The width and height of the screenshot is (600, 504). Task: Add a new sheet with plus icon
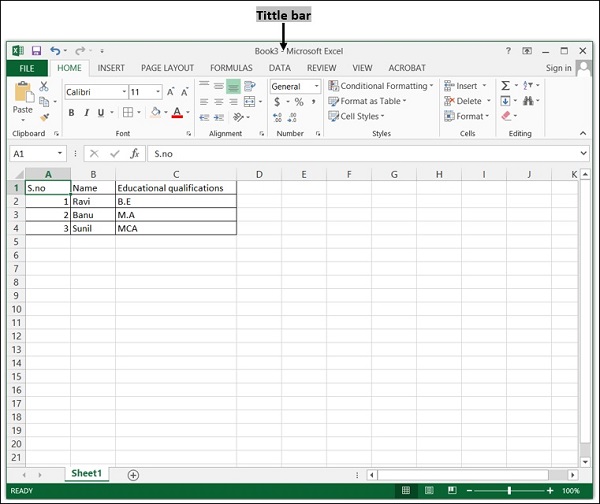coord(133,474)
